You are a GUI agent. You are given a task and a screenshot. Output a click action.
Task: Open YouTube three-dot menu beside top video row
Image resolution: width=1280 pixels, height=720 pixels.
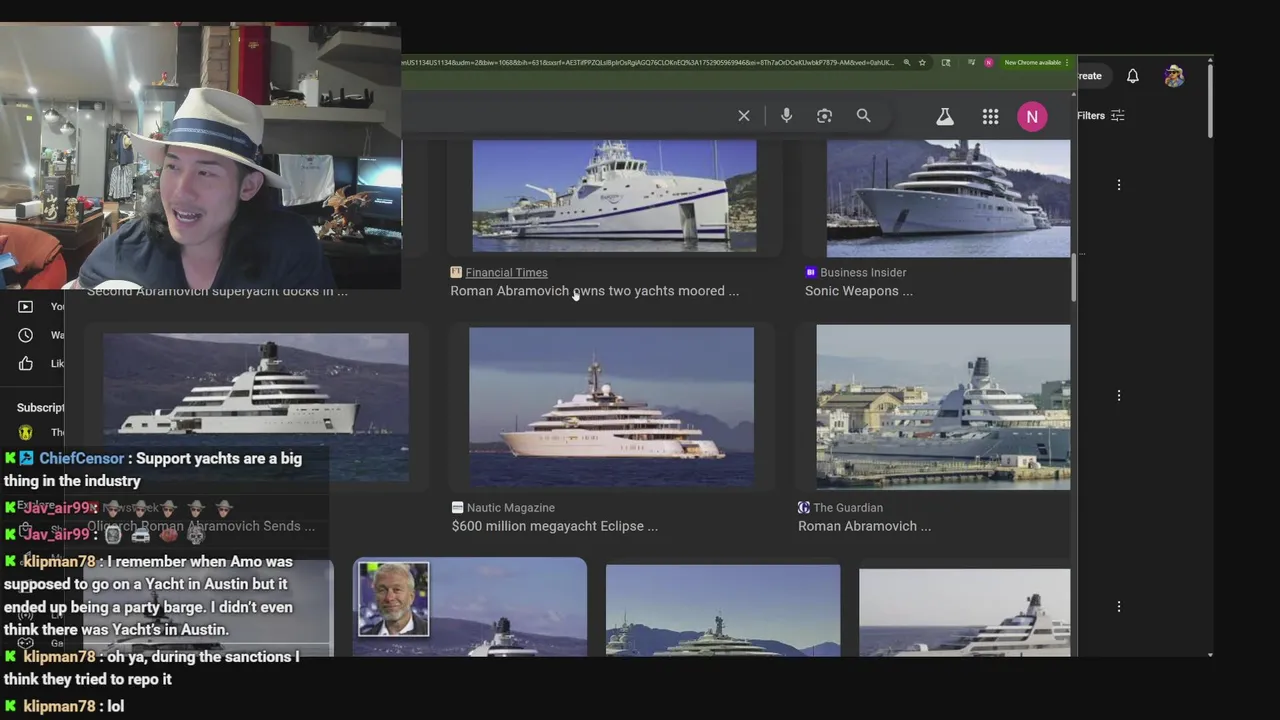[1119, 185]
